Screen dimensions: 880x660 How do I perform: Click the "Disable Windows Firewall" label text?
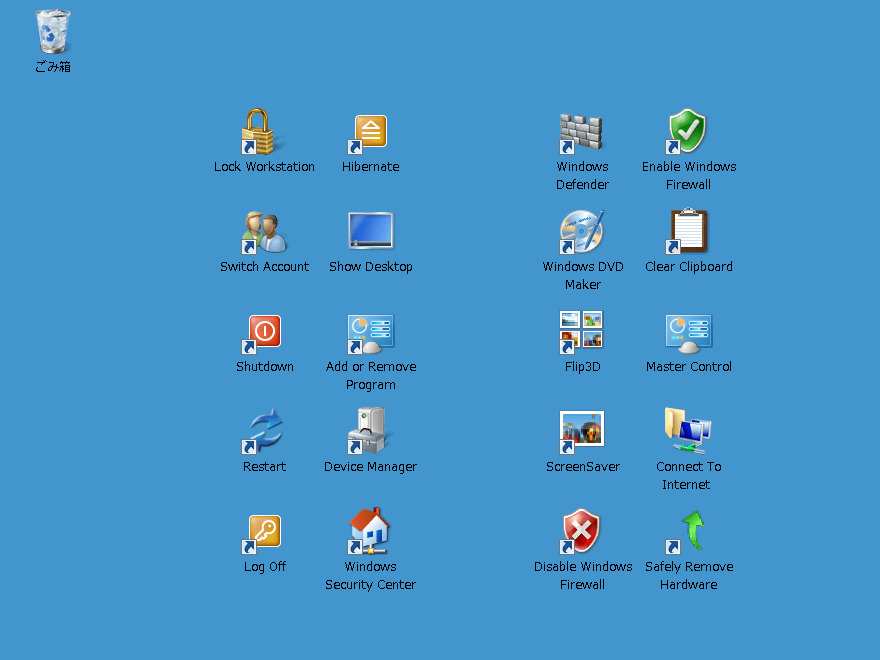(x=583, y=575)
